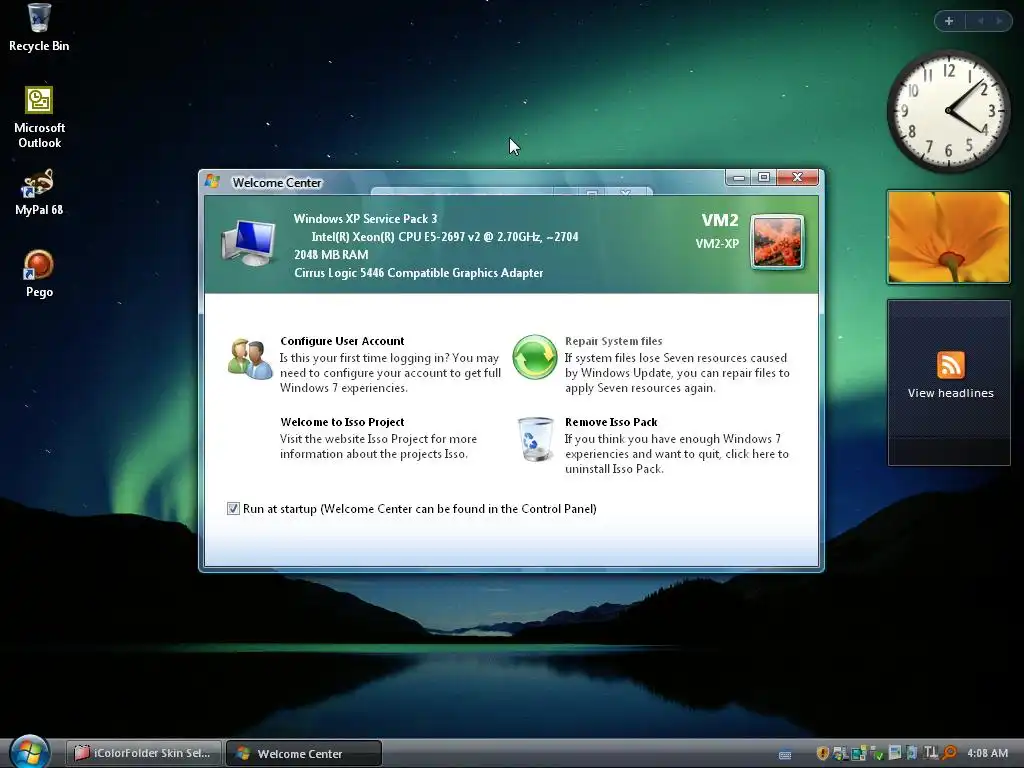The image size is (1024, 768).
Task: Click View headlines in the feed gadget
Action: (950, 393)
